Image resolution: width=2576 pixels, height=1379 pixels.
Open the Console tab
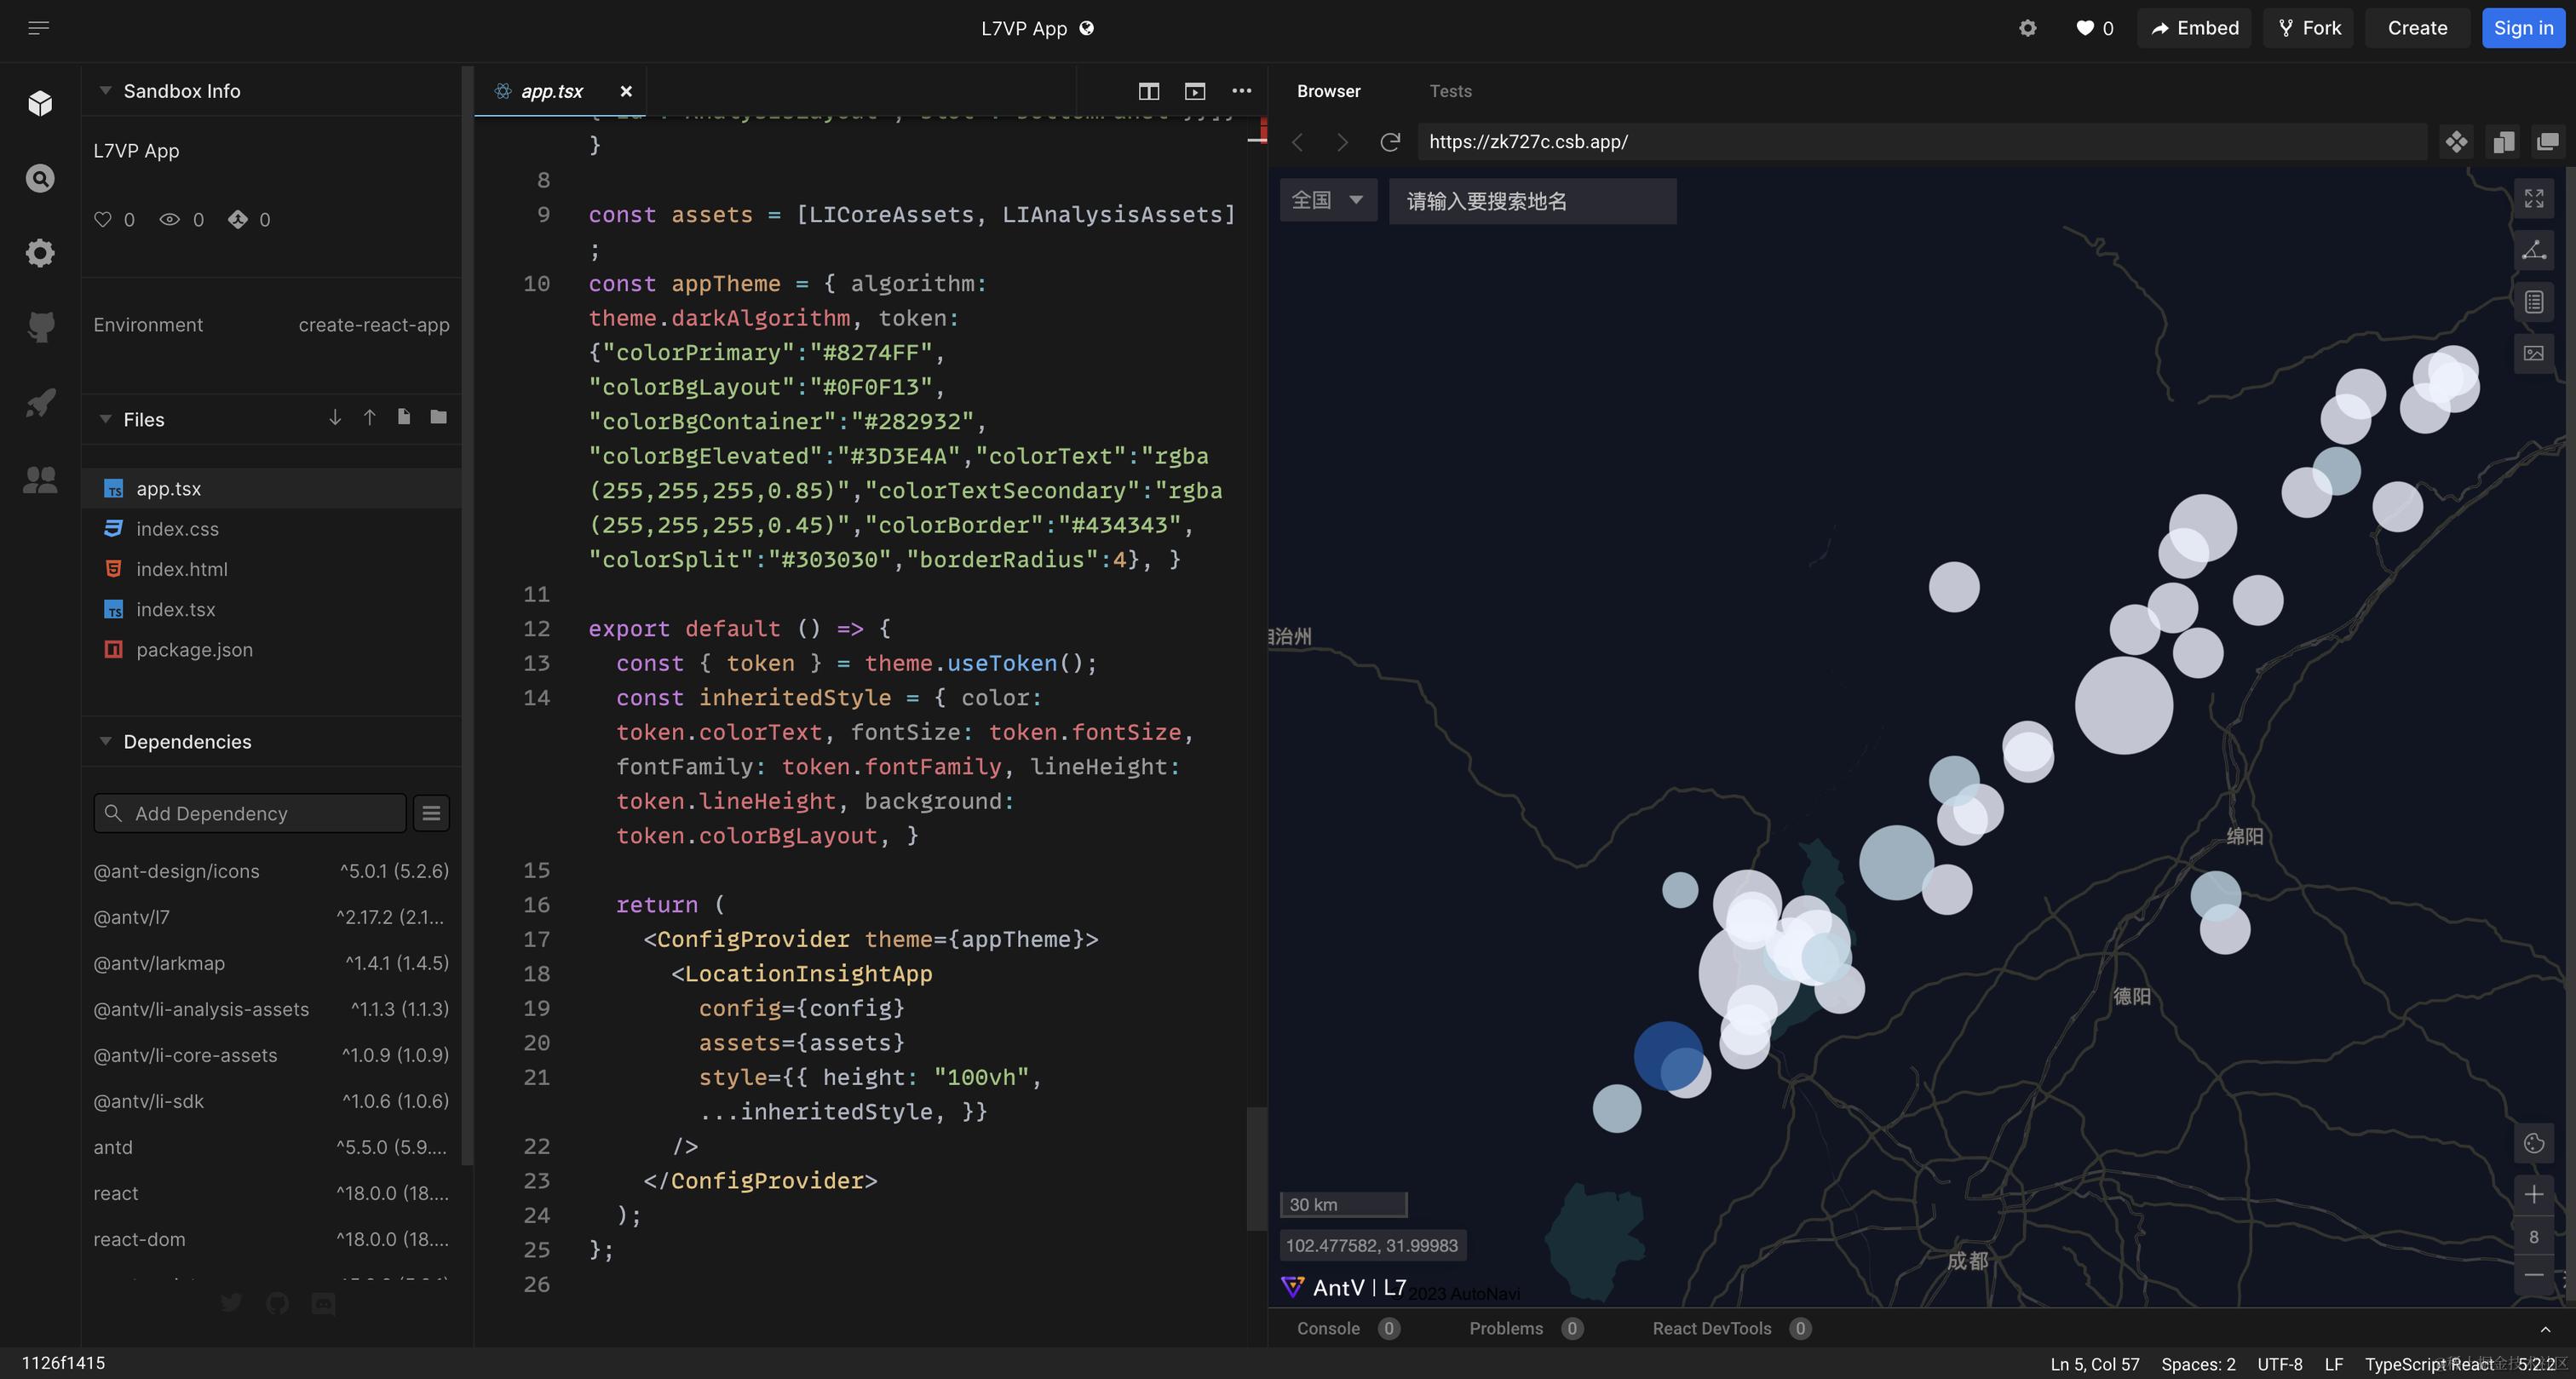click(x=1328, y=1328)
